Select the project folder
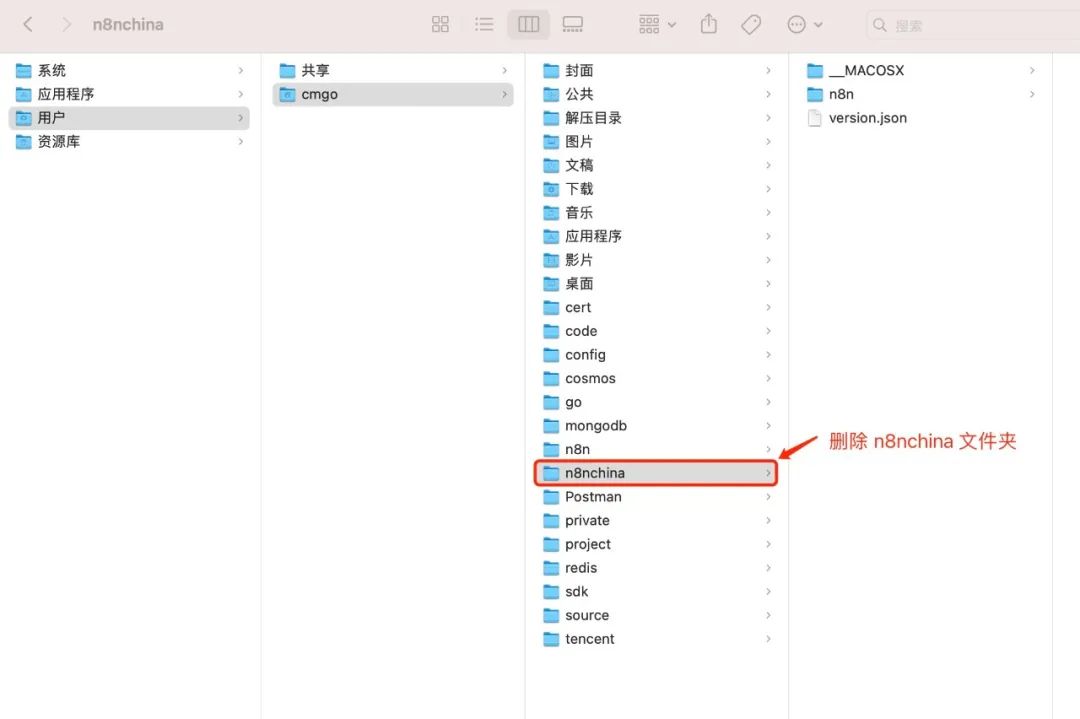Image resolution: width=1080 pixels, height=719 pixels. pos(656,544)
